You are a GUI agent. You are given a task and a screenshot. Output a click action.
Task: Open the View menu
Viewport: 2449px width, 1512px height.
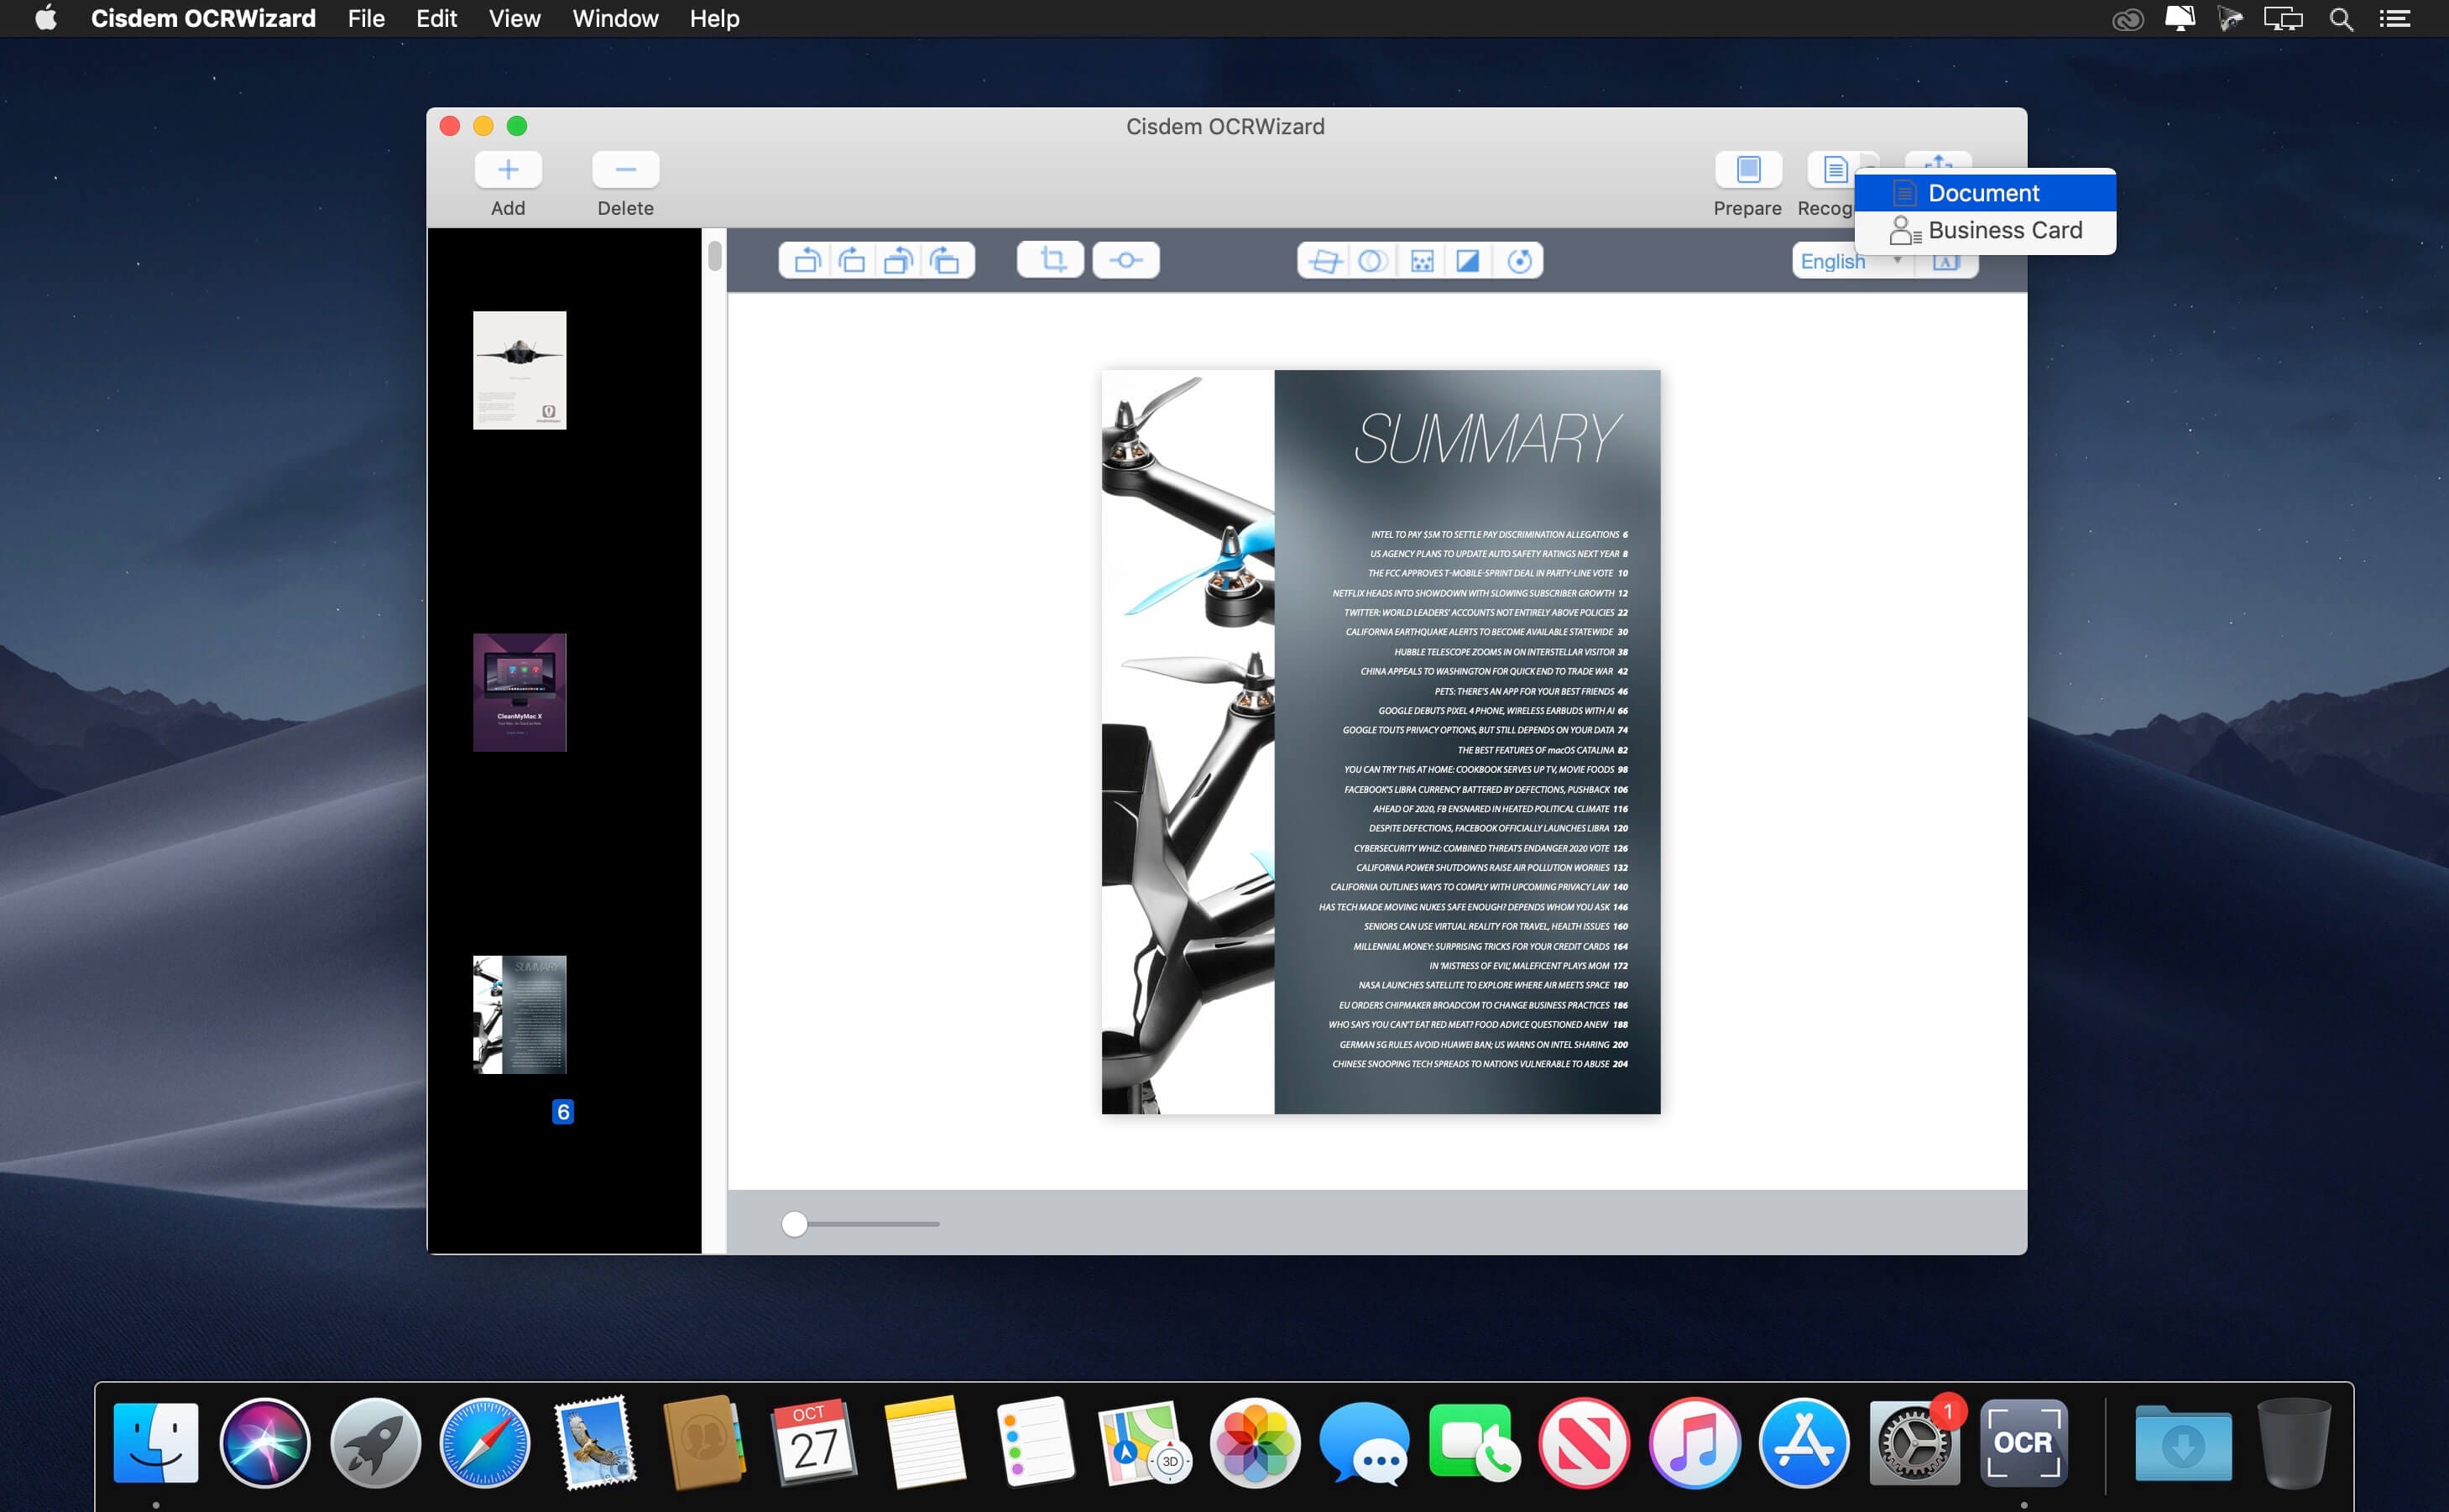pyautogui.click(x=514, y=18)
